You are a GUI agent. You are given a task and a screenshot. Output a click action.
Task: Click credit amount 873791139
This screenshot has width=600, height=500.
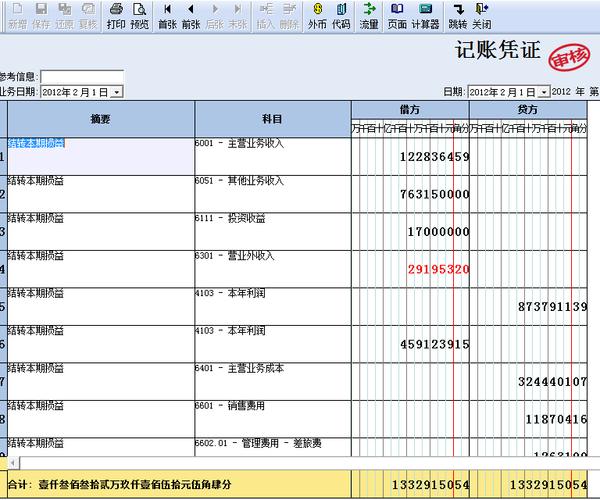click(x=553, y=307)
